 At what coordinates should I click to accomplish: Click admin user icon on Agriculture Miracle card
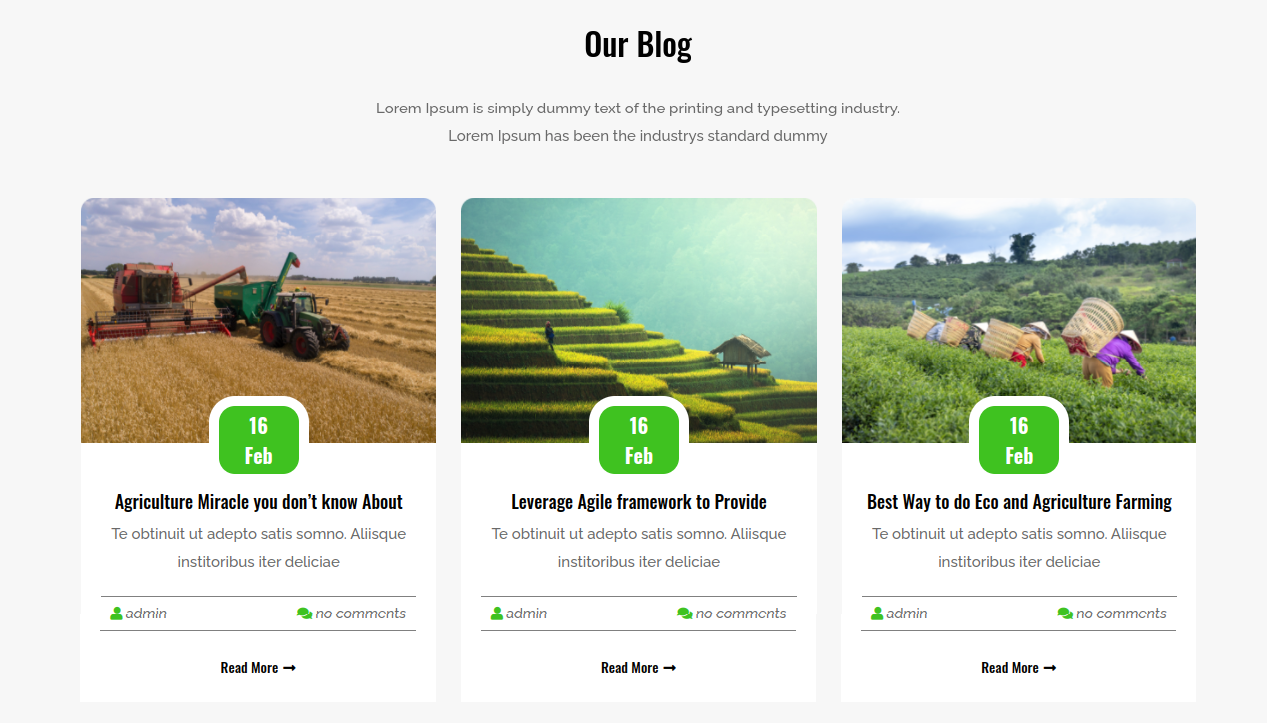pyautogui.click(x=116, y=614)
